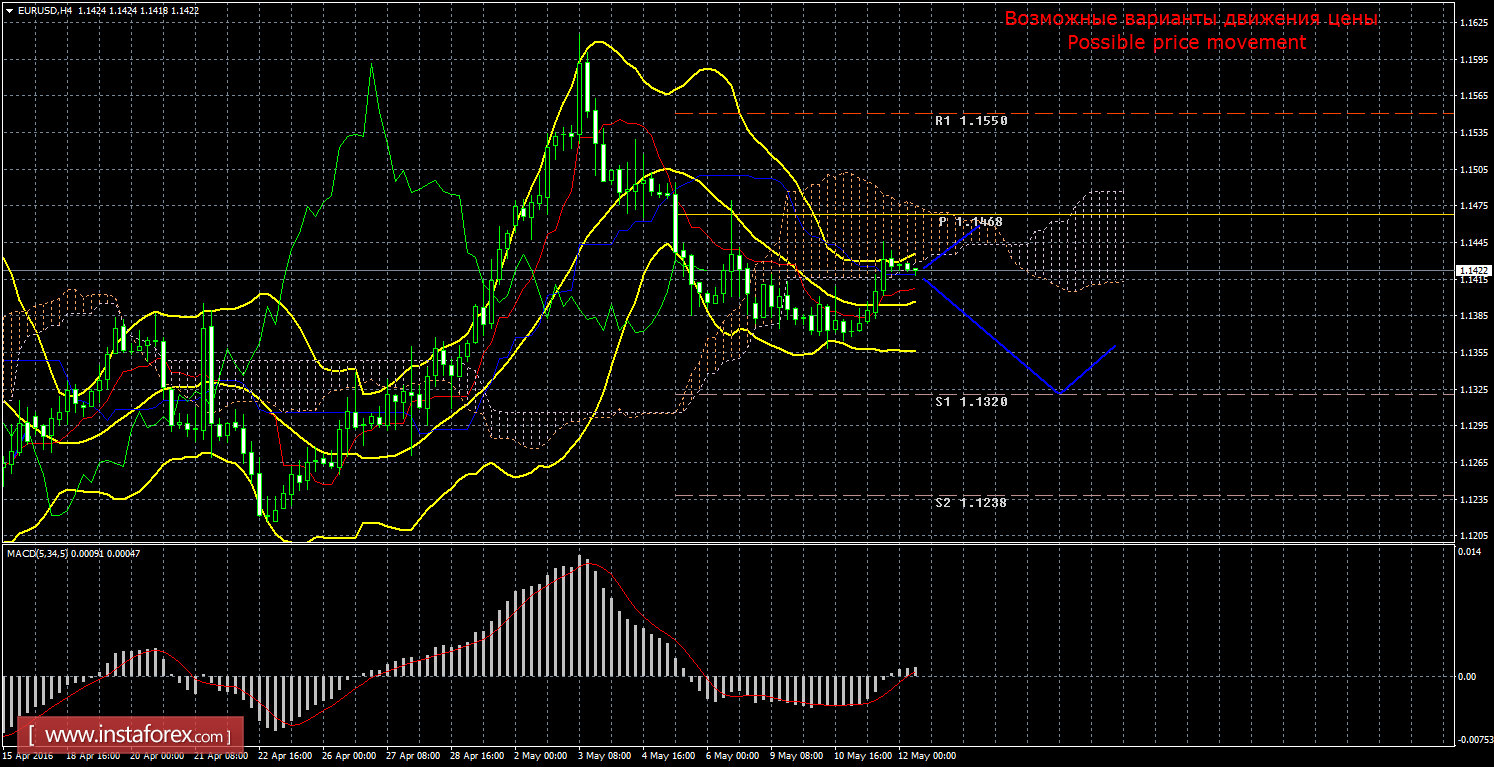Image resolution: width=1494 pixels, height=767 pixels.
Task: Select the S1 1.1320 support label
Action: [971, 401]
